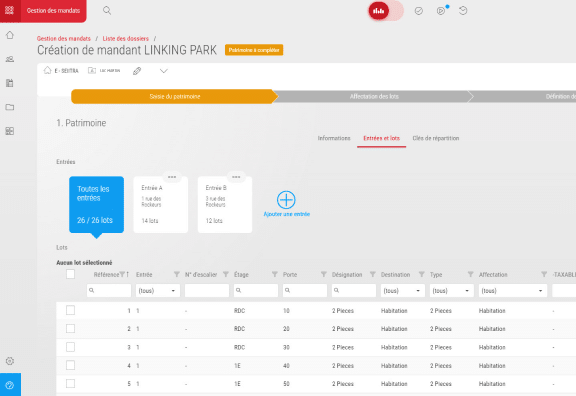This screenshot has height=396, width=576.
Task: Click the LUC MARTIN contact icon
Action: pos(92,71)
